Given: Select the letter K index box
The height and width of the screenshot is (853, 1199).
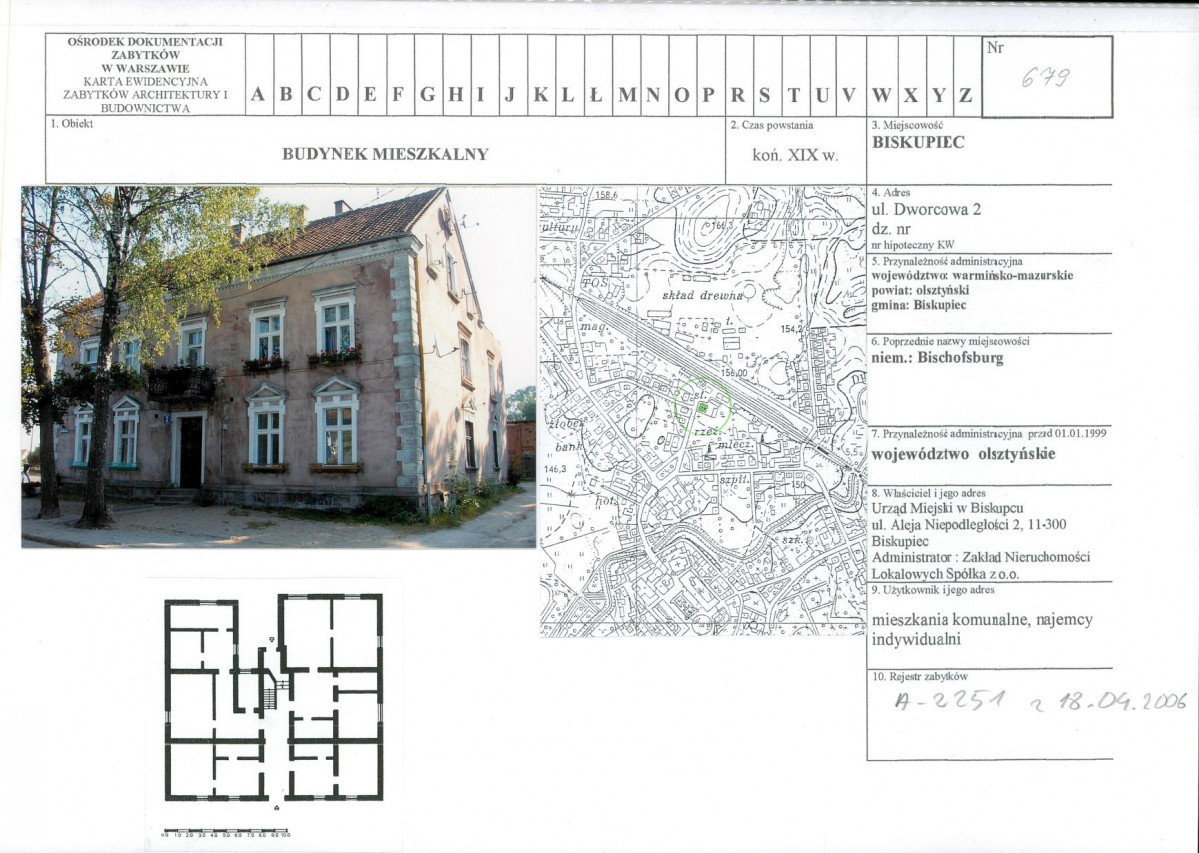Looking at the screenshot, I should click(x=541, y=75).
